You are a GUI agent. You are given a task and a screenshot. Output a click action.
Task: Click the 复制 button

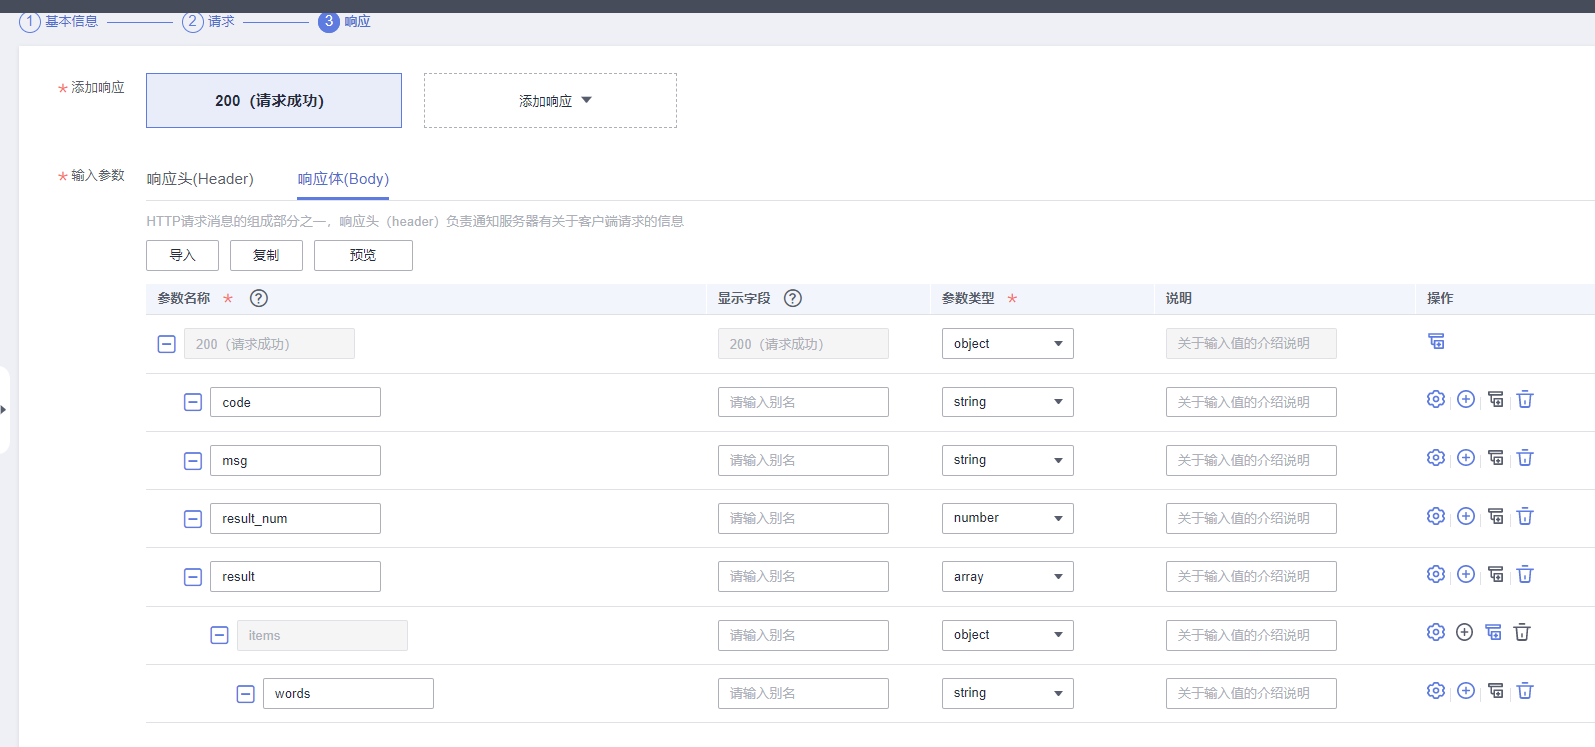[x=266, y=255]
